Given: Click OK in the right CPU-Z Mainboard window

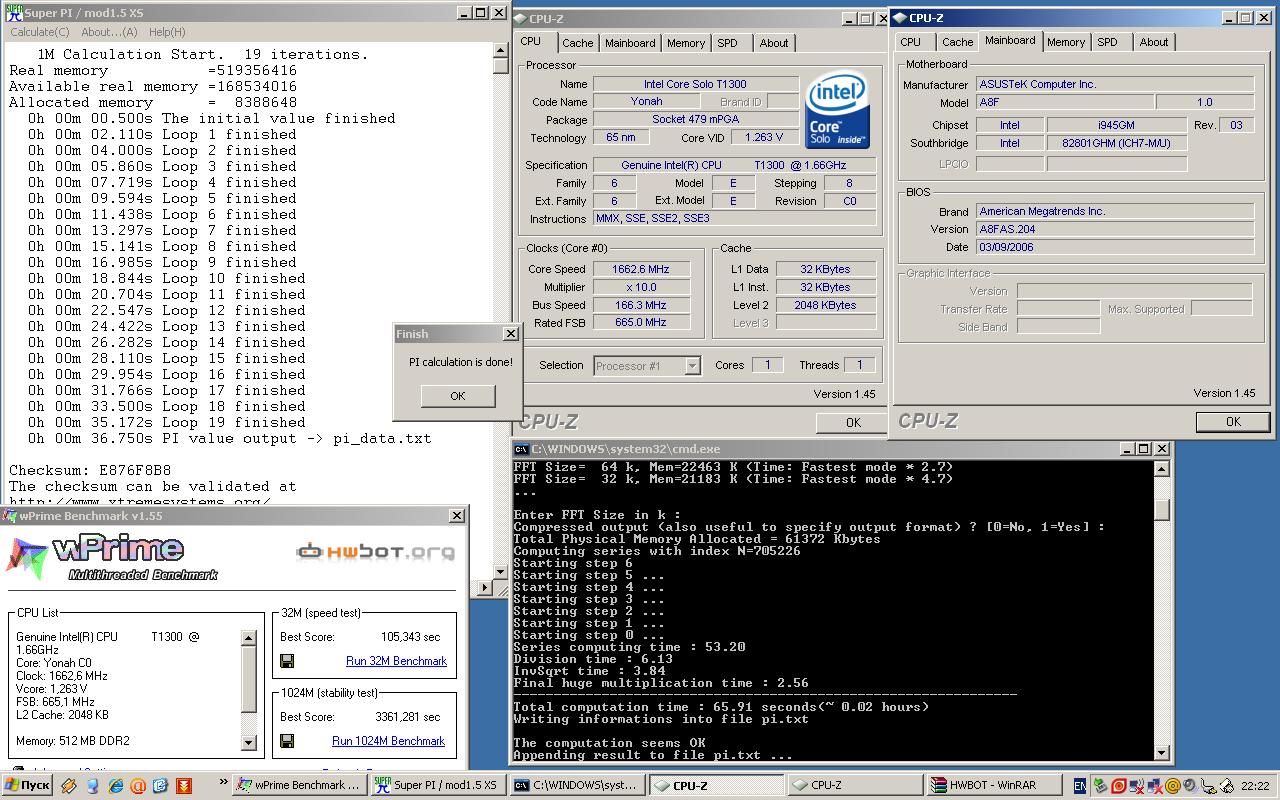Looking at the screenshot, I should point(1233,421).
